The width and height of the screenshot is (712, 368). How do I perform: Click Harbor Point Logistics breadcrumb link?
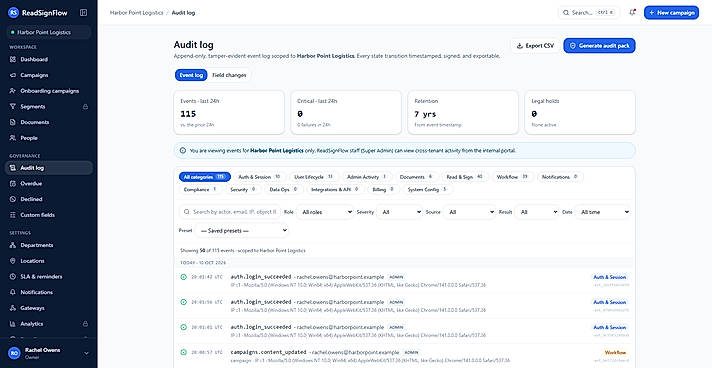point(136,13)
